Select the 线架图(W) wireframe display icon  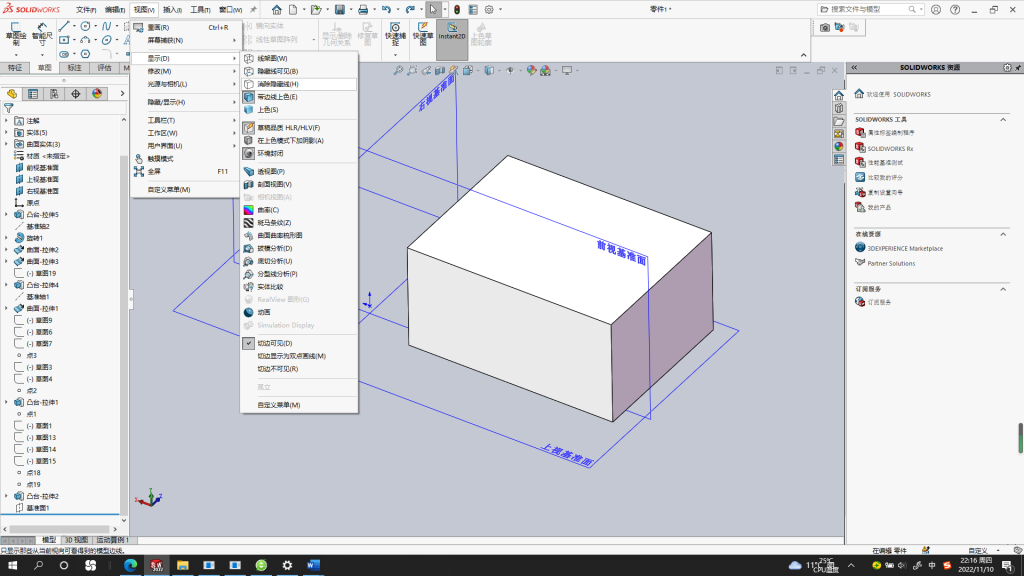(249, 58)
